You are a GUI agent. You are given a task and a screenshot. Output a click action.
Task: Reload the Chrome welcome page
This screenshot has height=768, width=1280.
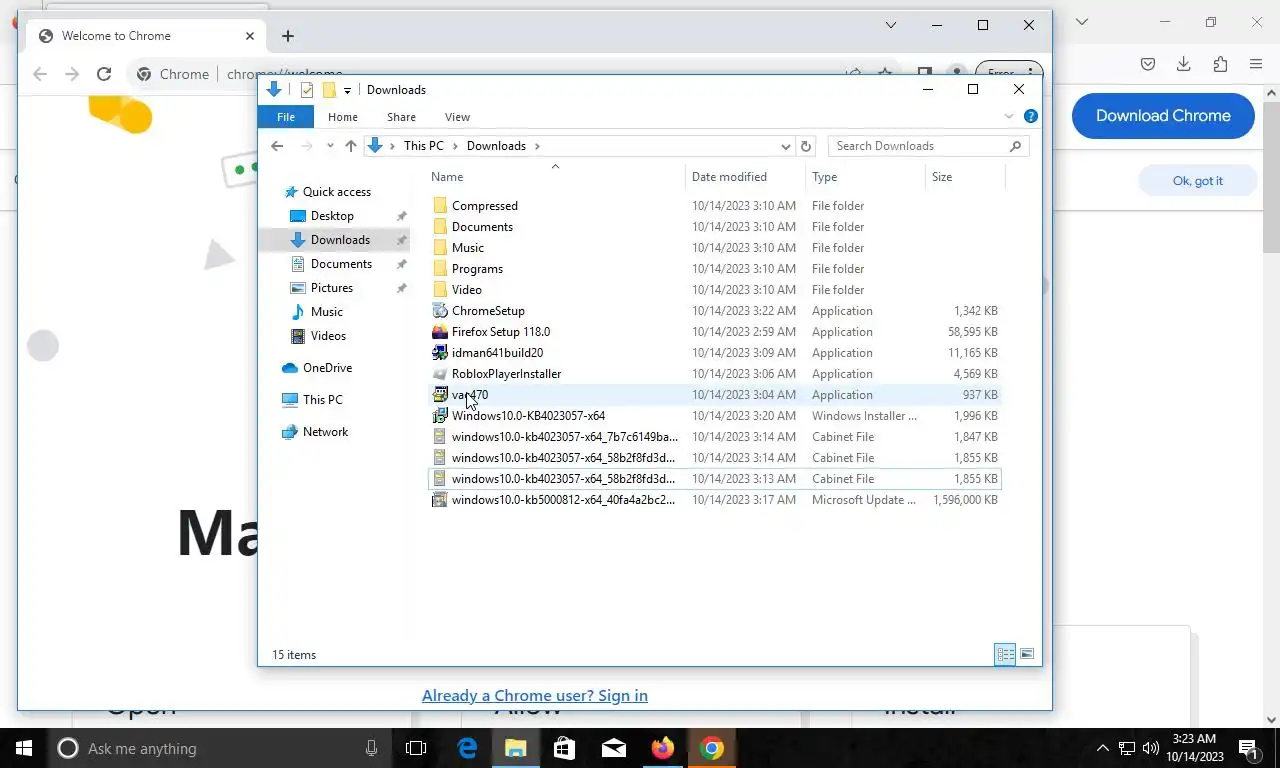104,74
